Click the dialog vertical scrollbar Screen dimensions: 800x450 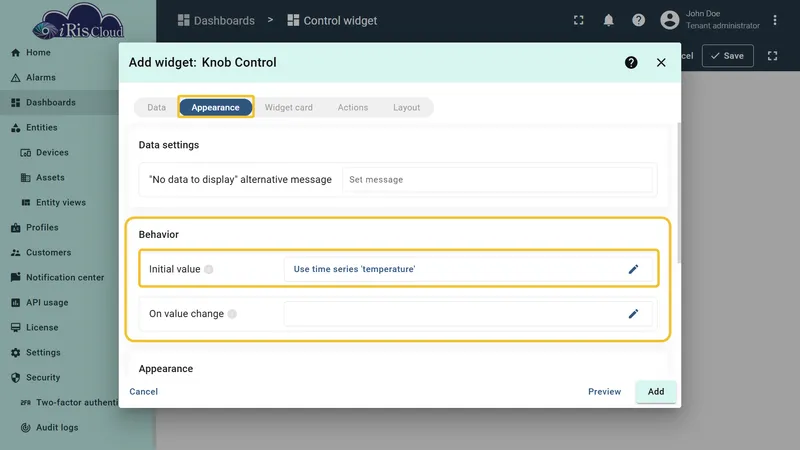coord(679,193)
